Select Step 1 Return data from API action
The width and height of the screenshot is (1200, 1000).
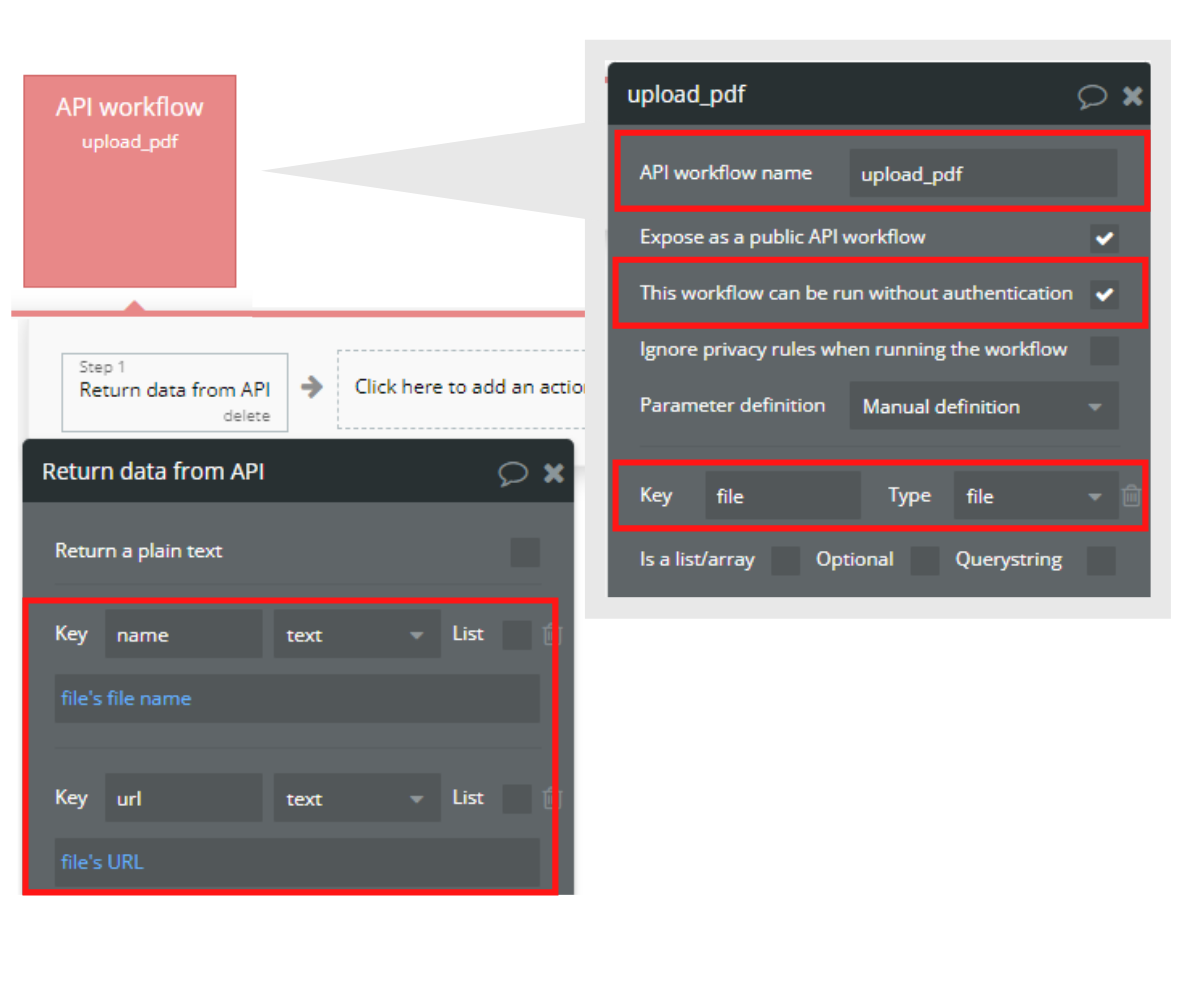175,391
